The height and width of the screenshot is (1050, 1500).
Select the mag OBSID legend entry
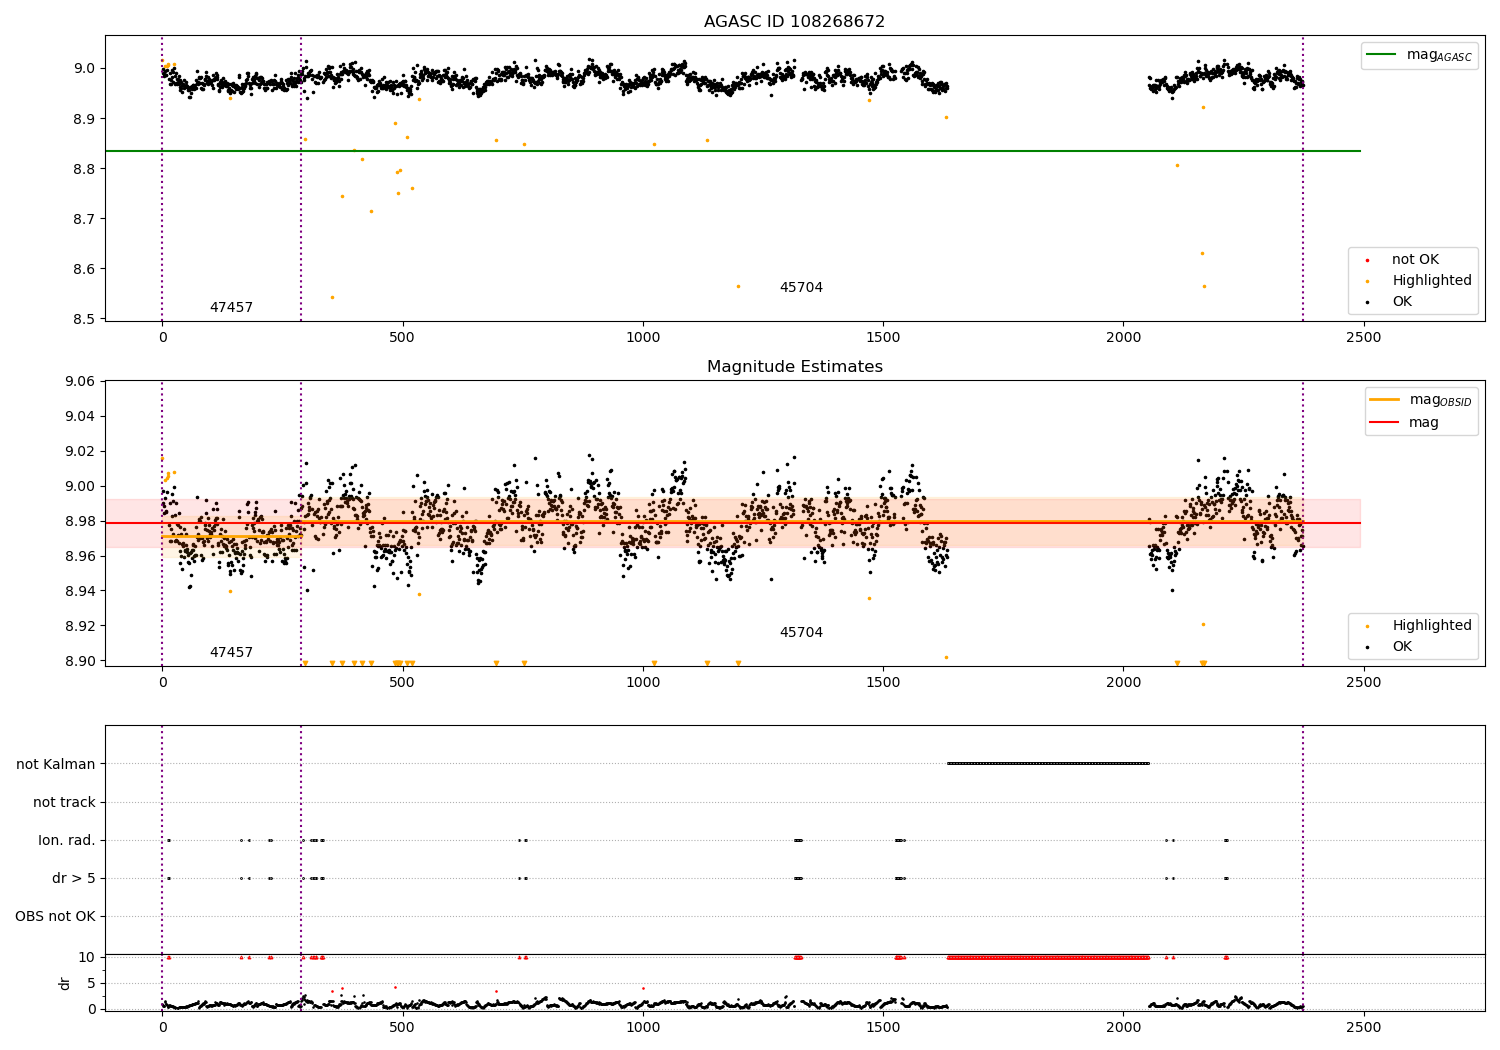1421,400
